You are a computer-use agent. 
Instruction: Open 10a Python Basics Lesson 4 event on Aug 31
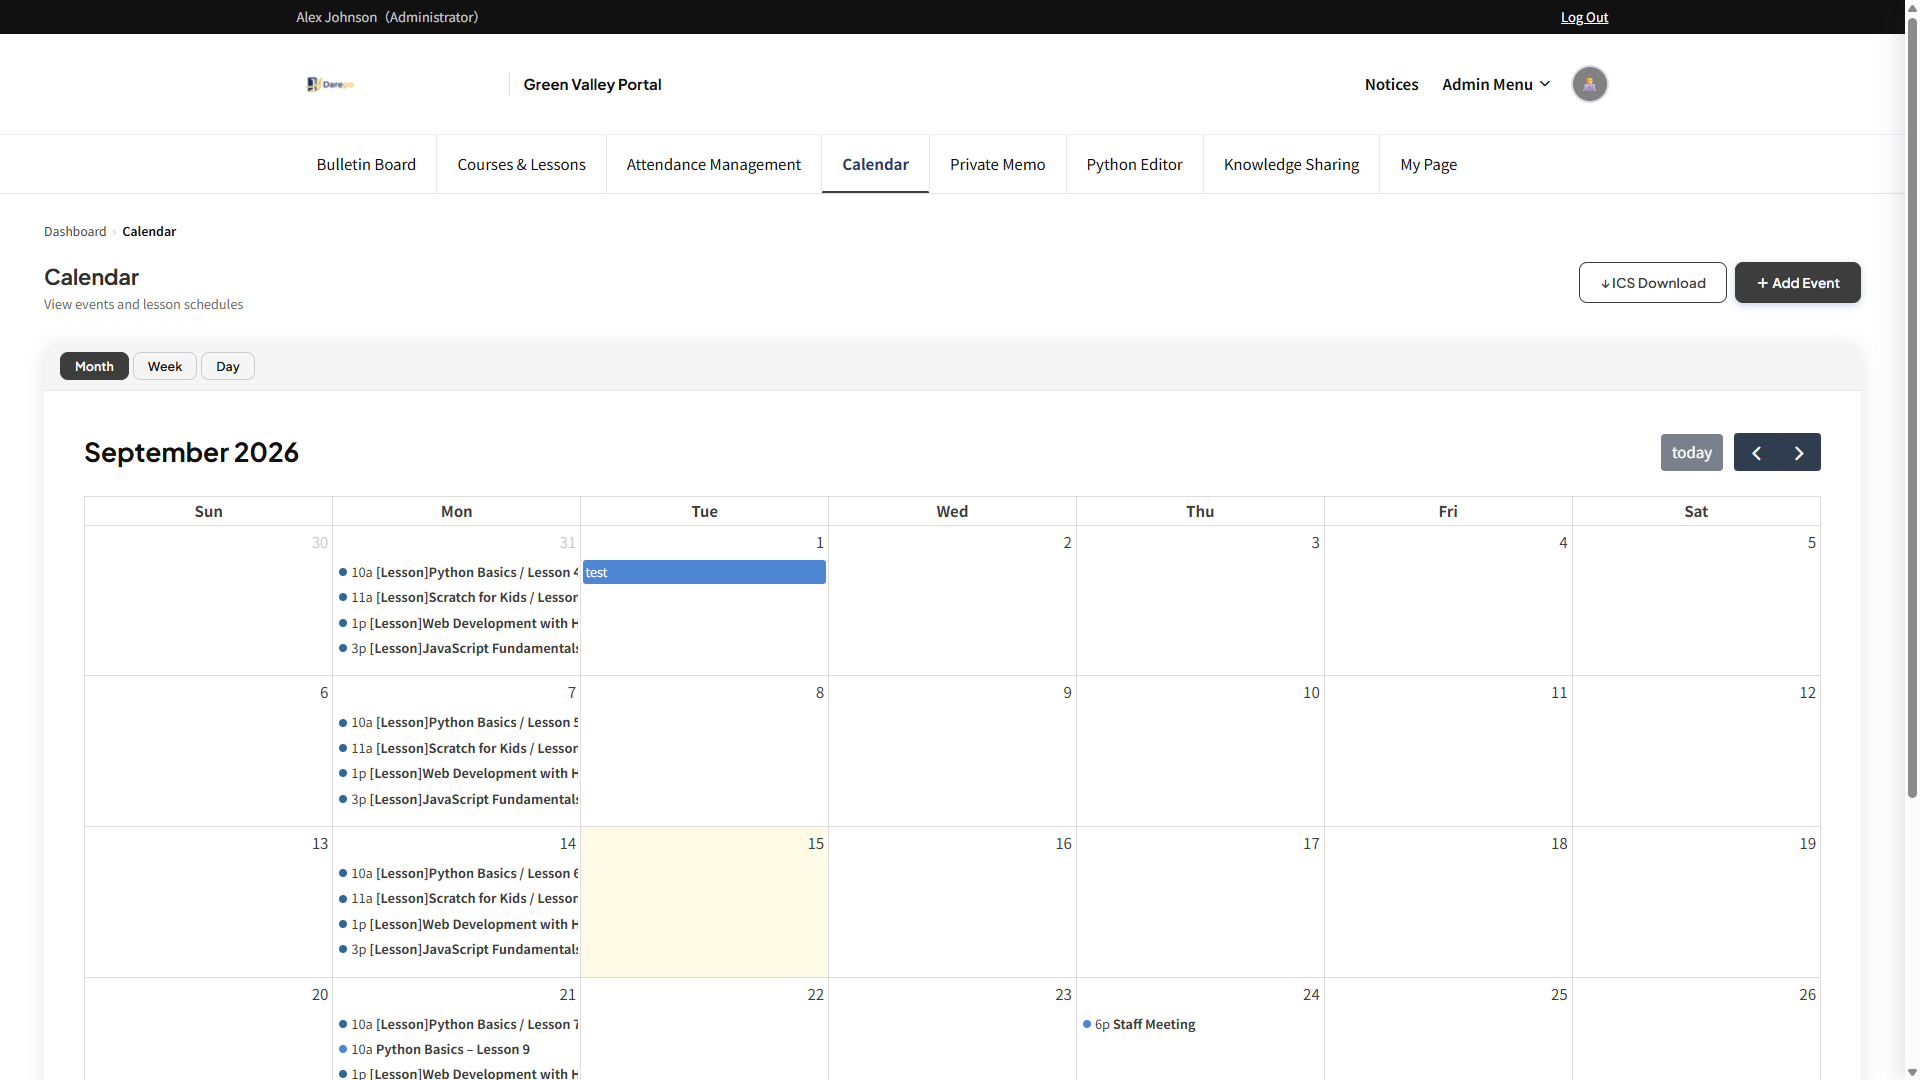[458, 572]
